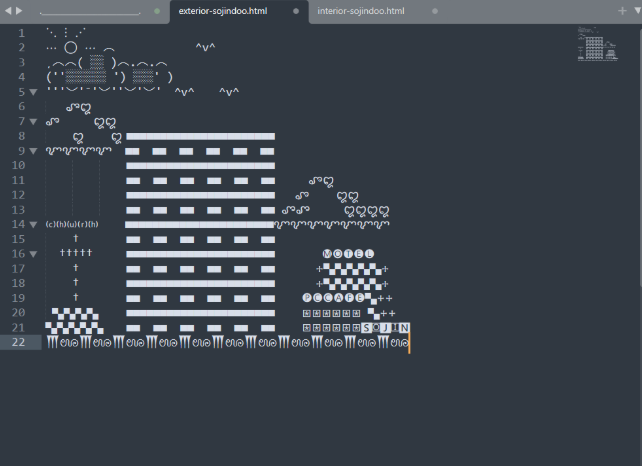
Task: Select the exterior-sojindoo.html tab
Action: click(x=223, y=11)
